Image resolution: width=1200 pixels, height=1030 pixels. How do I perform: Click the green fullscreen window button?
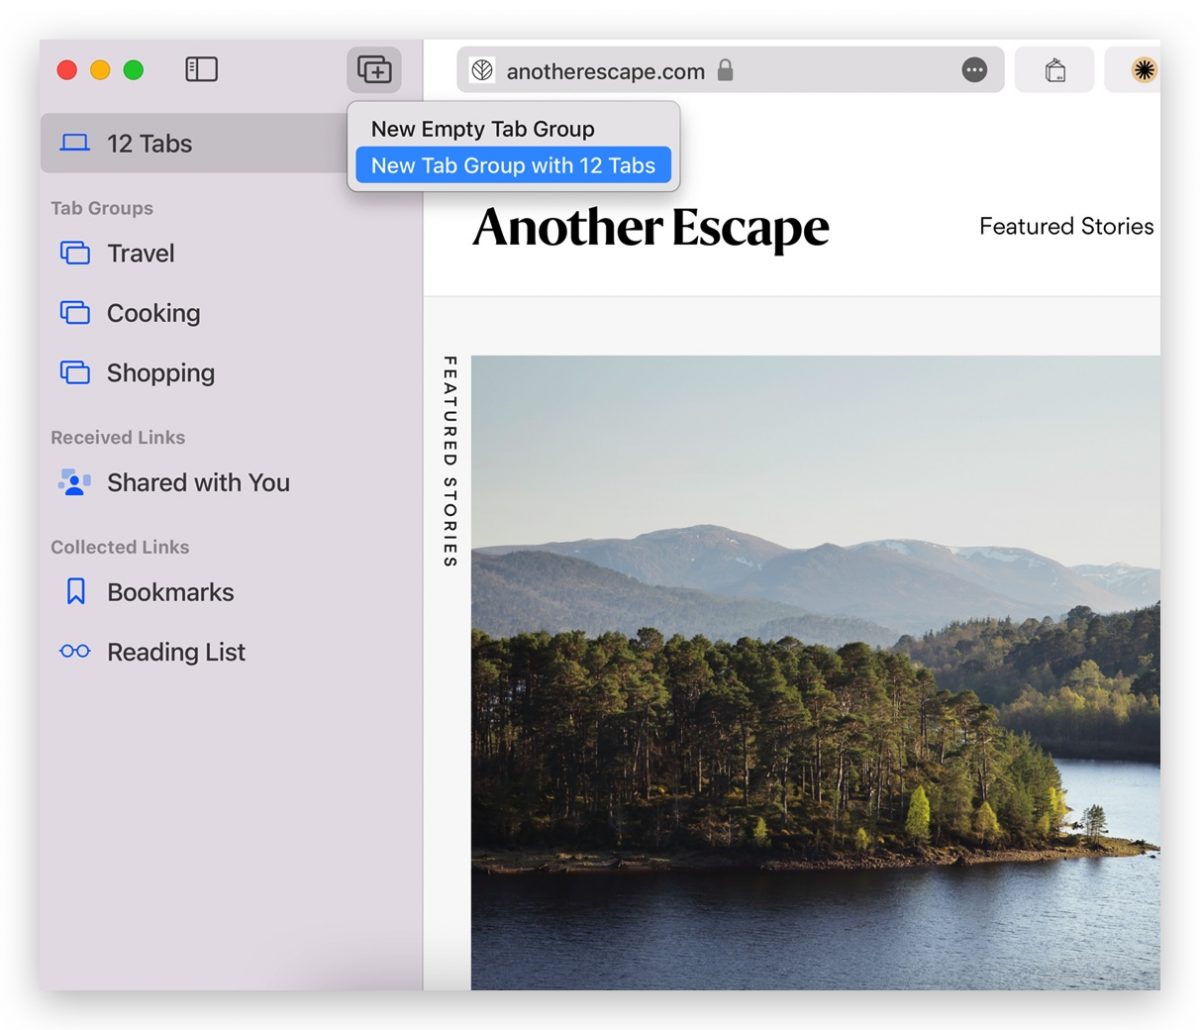(x=133, y=70)
